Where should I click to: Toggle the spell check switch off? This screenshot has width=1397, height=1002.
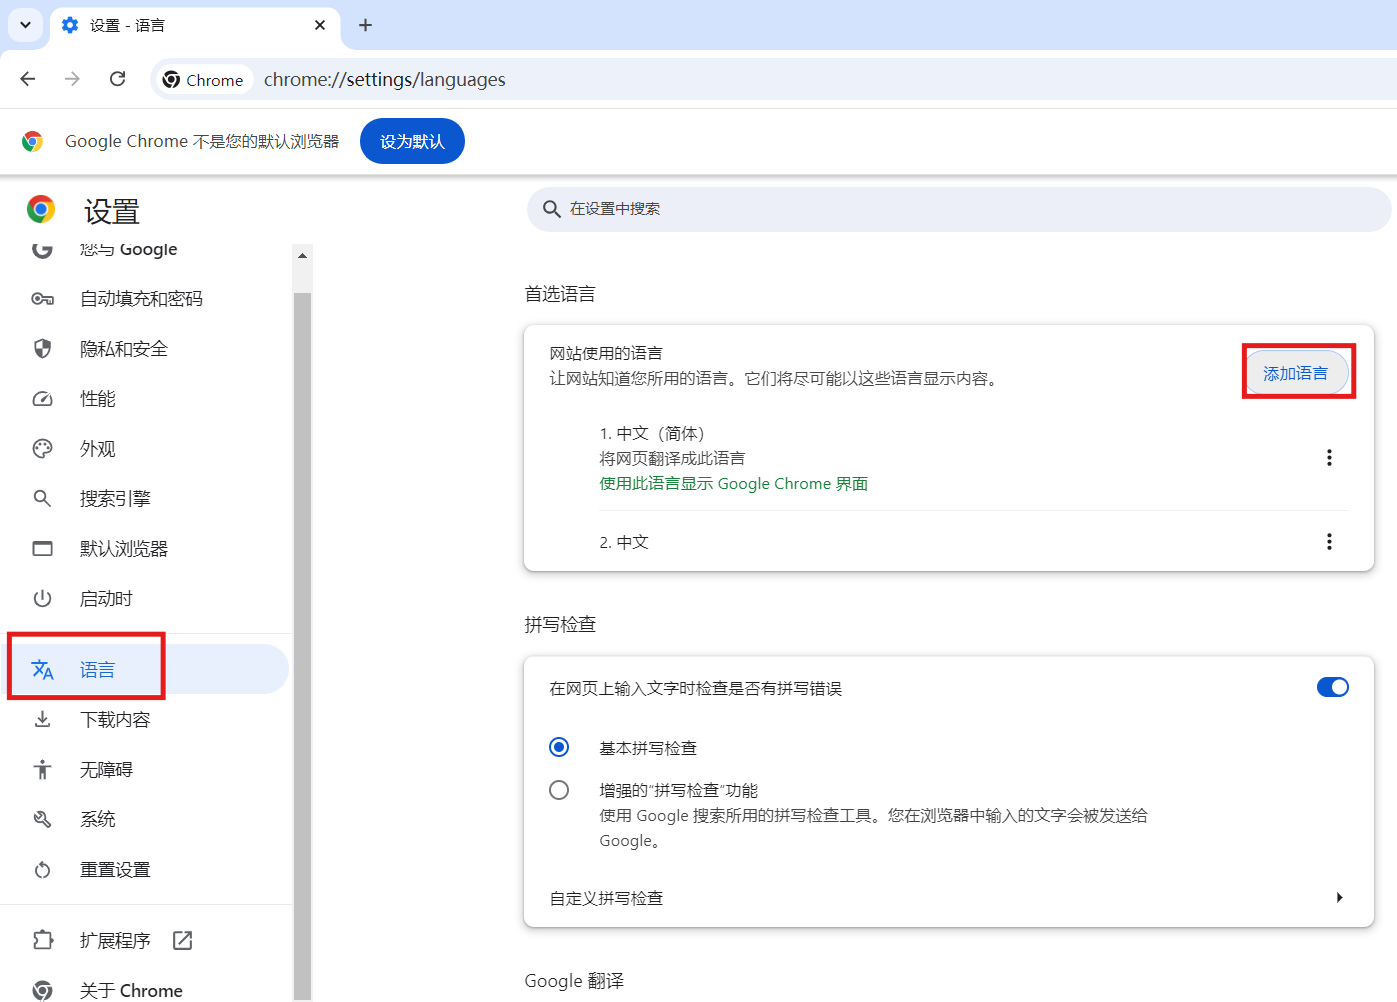[x=1332, y=687]
